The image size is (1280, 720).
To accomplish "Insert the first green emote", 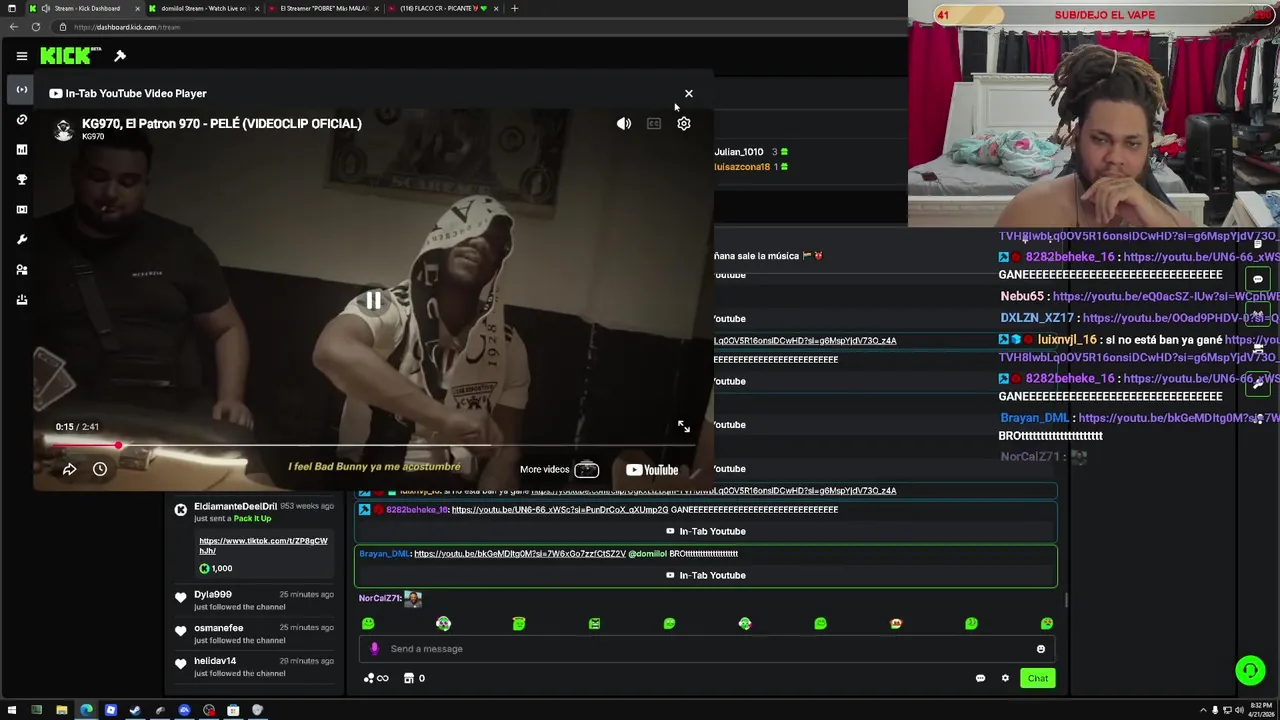I will [368, 624].
